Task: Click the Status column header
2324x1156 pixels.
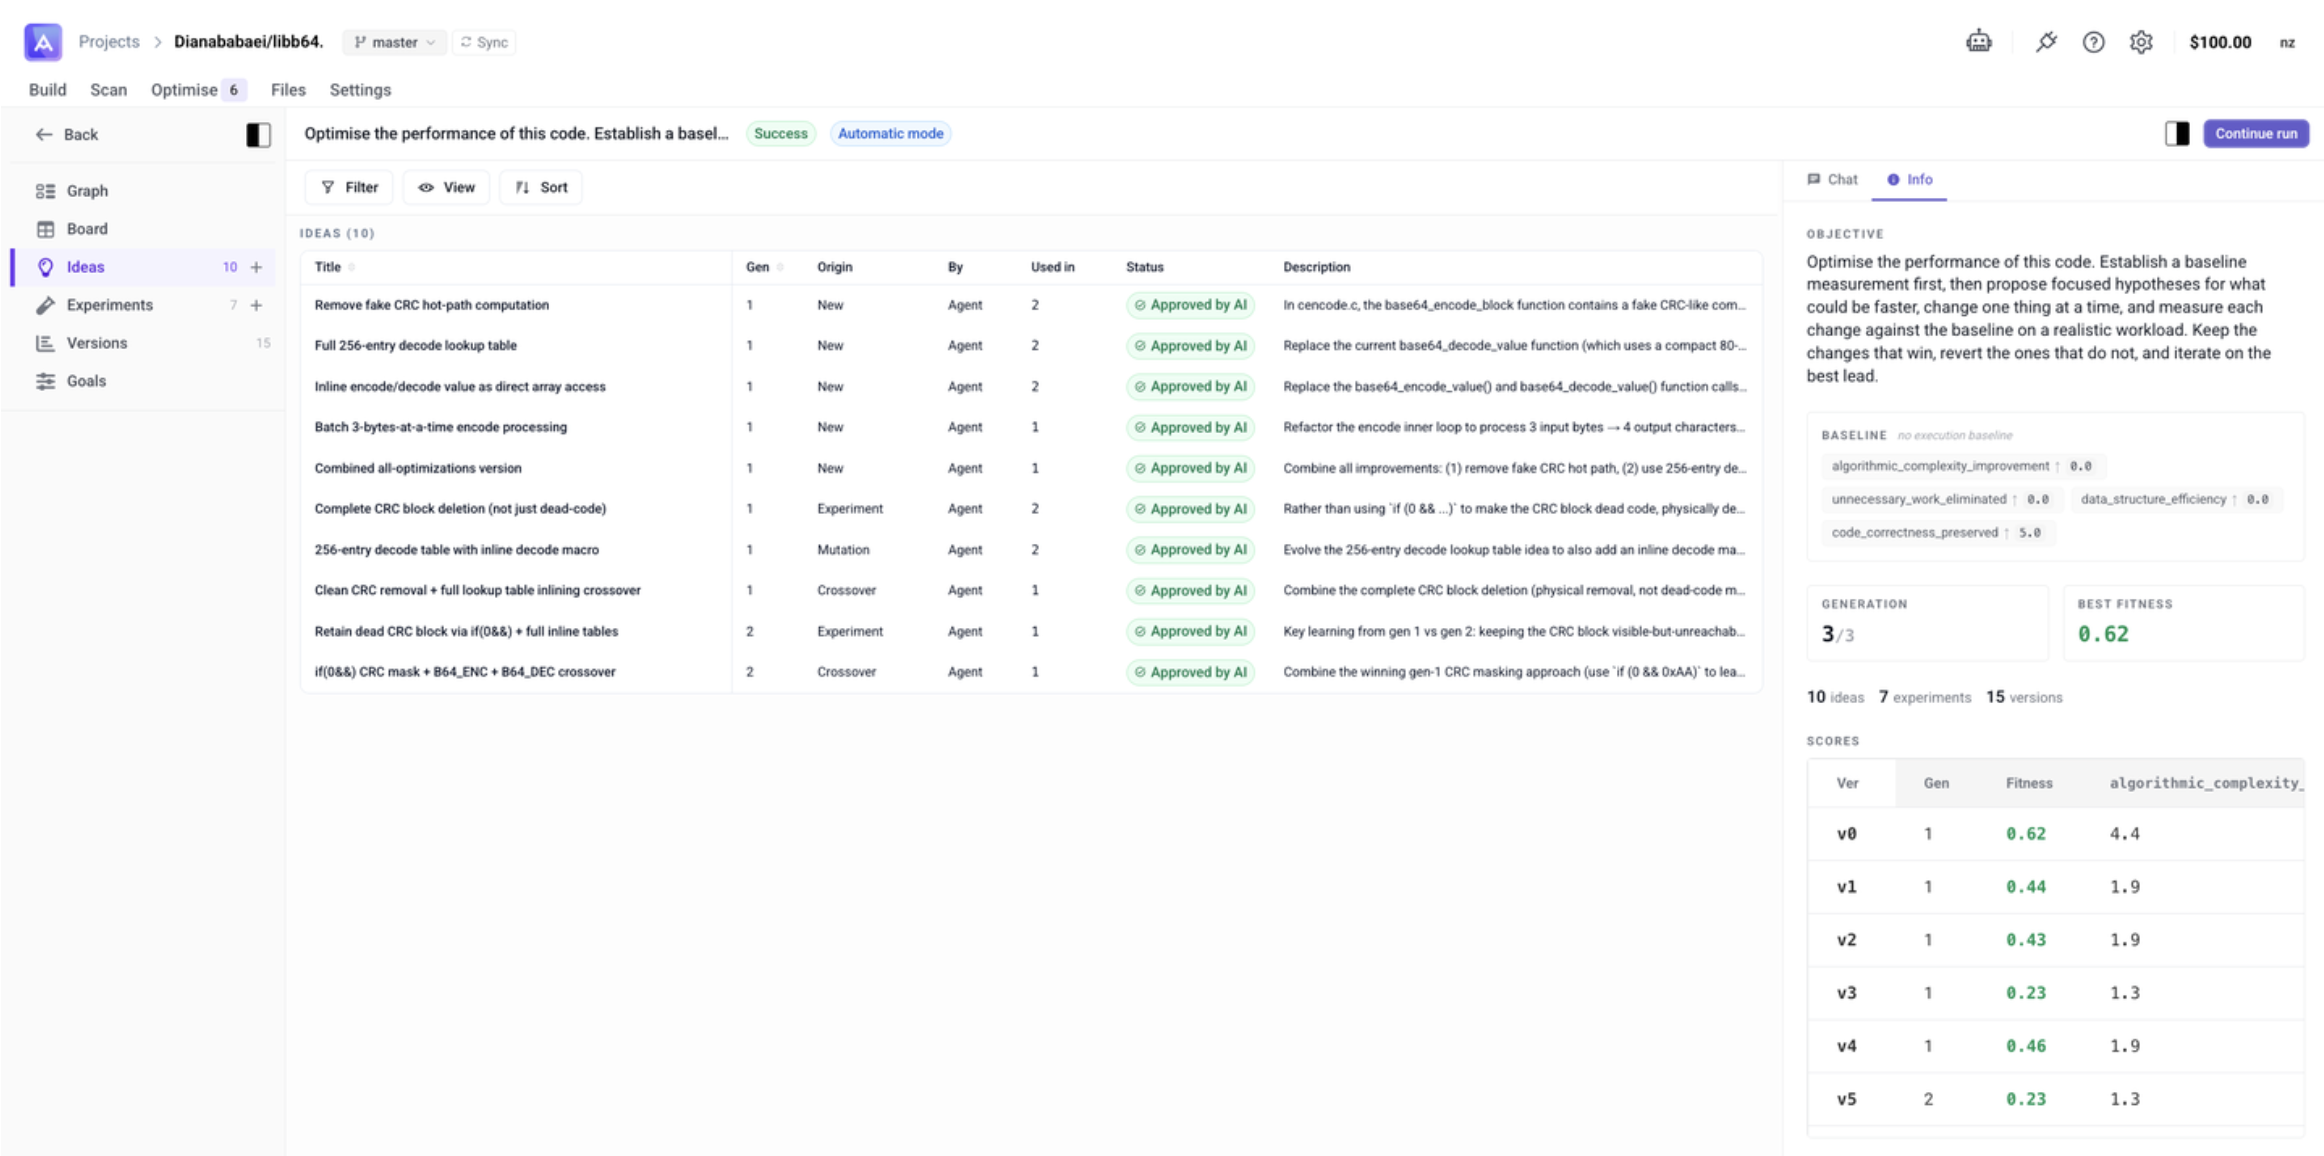Action: click(x=1144, y=267)
